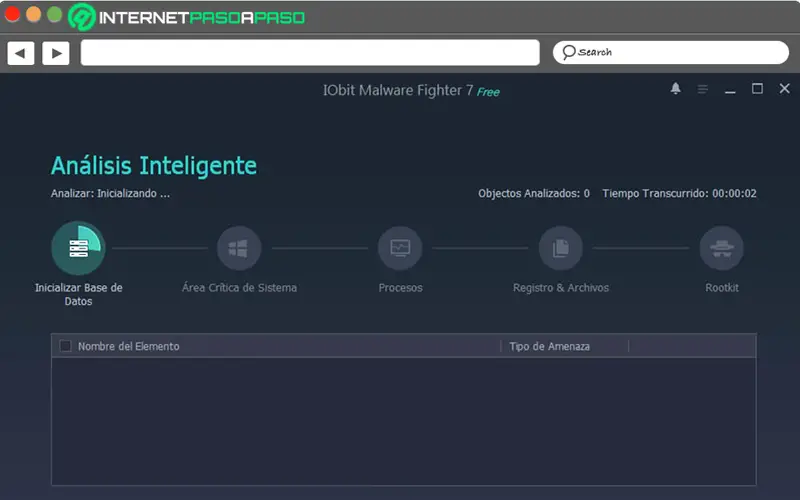
Task: Click the green Free edition label
Action: click(488, 92)
